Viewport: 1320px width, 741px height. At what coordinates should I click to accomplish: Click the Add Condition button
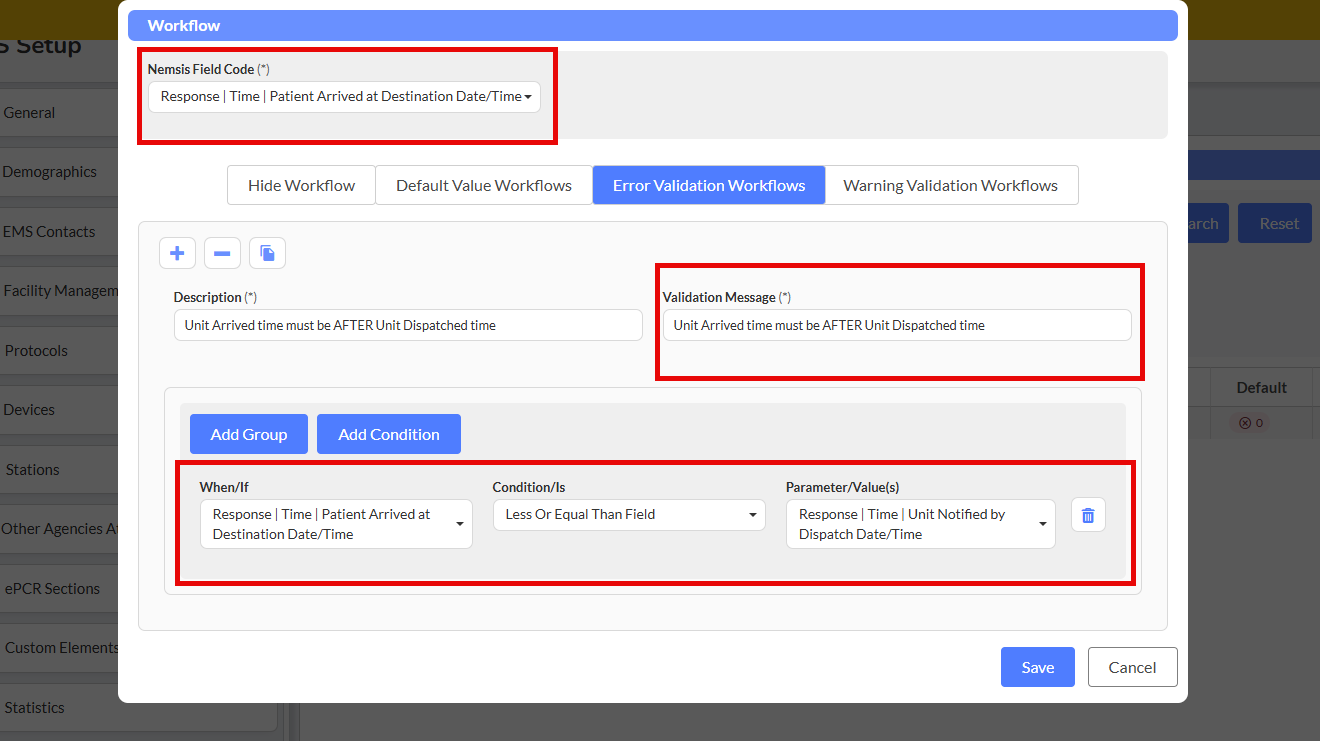click(389, 434)
